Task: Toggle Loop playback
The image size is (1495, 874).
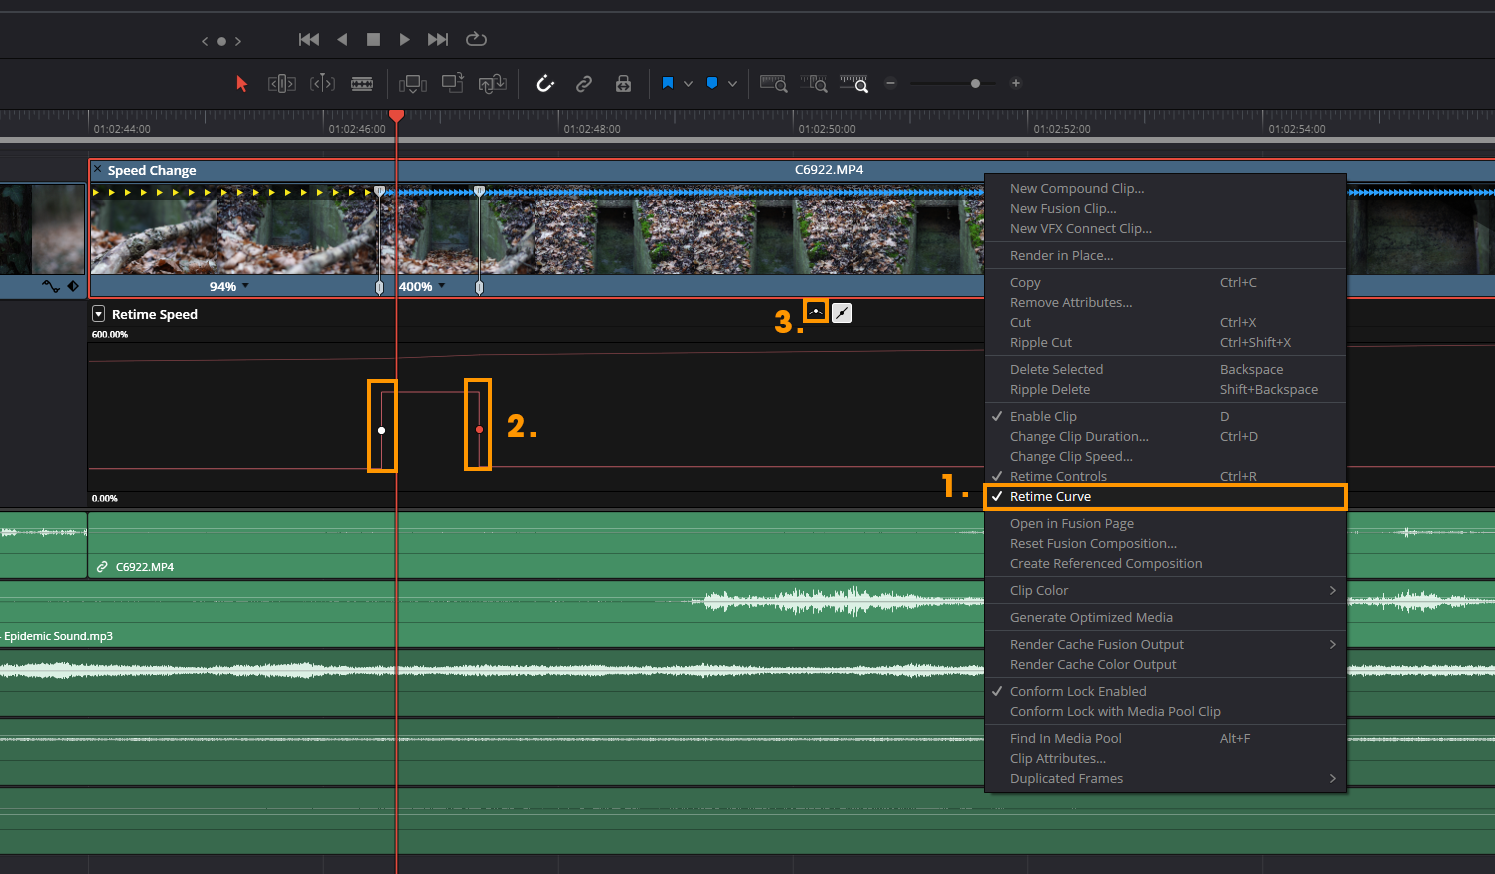Action: coord(477,39)
